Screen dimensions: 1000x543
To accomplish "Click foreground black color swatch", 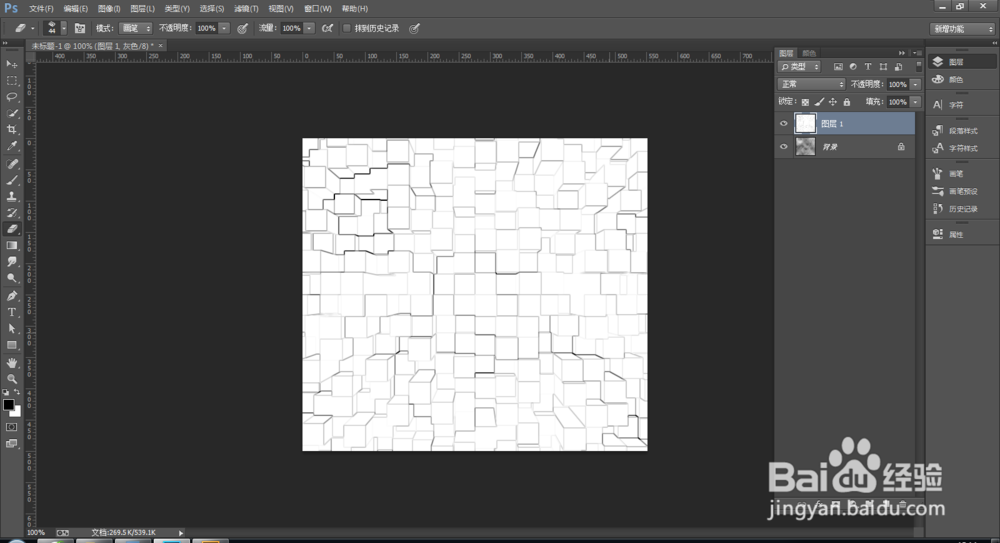I will click(x=8, y=405).
